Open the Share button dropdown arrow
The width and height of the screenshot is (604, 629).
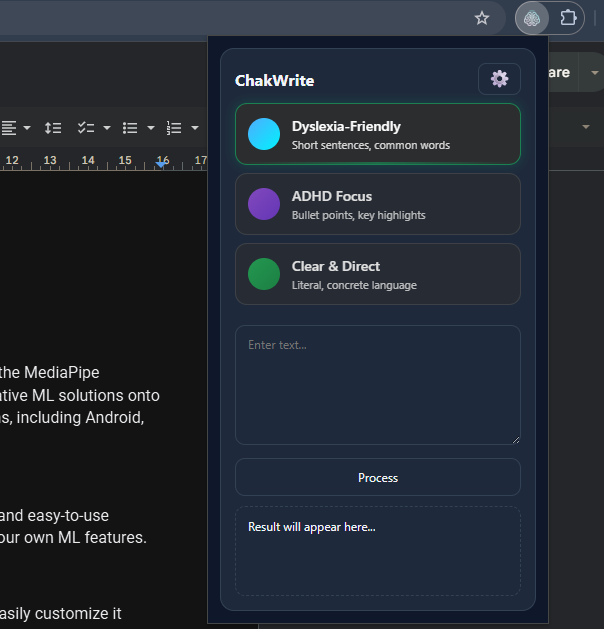(595, 73)
